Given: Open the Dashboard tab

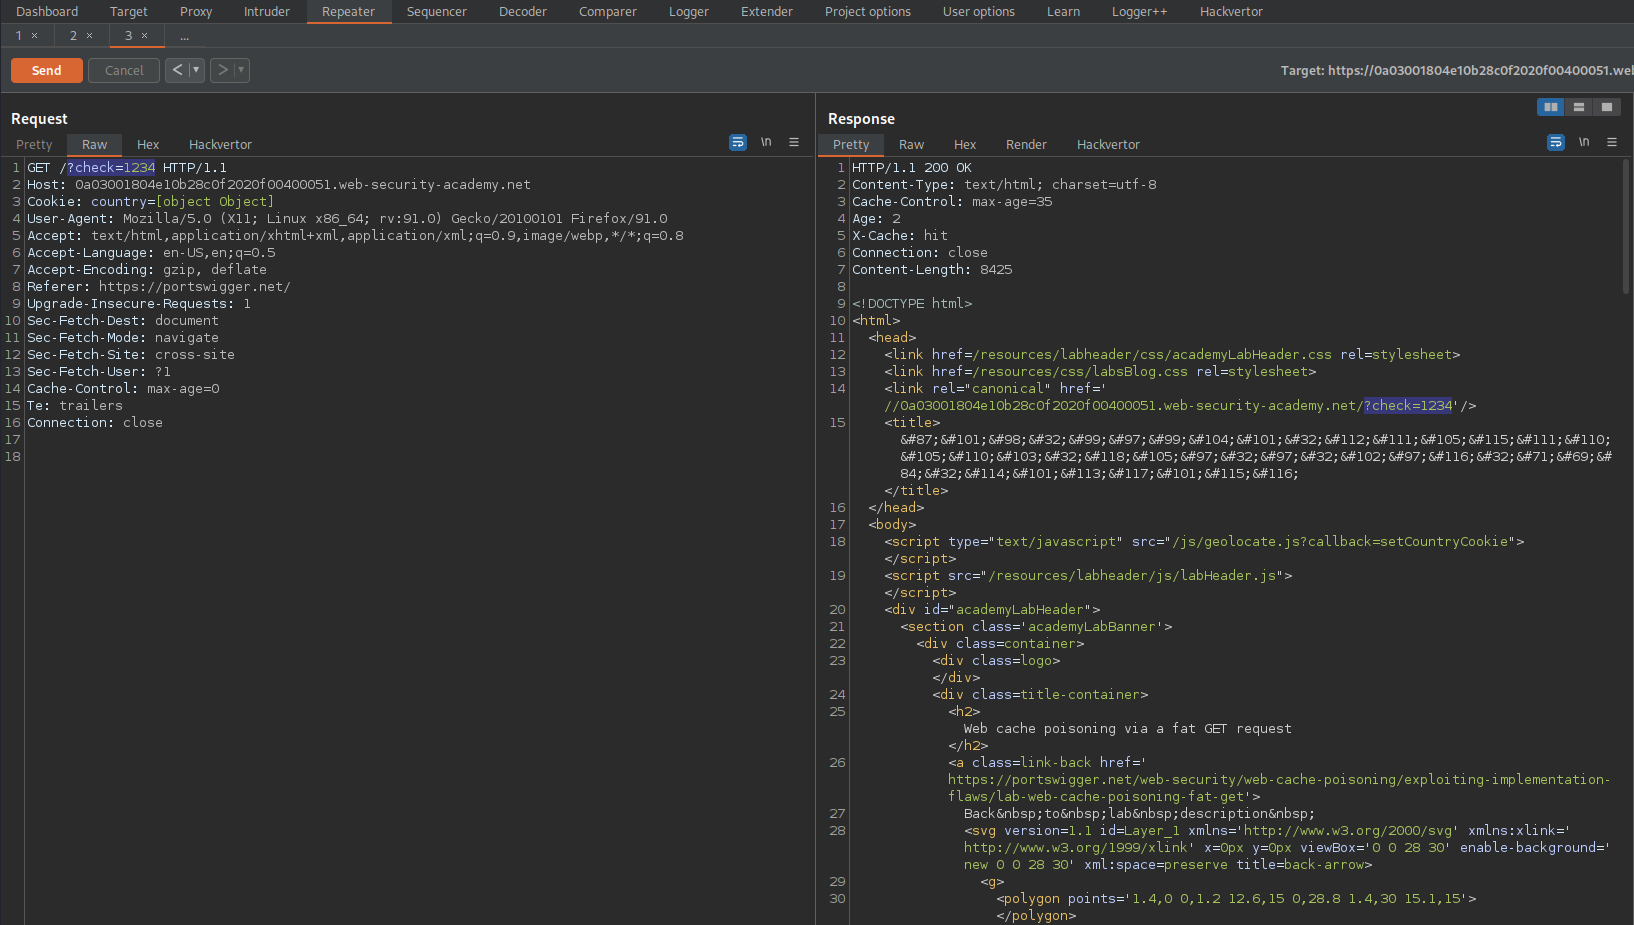Looking at the screenshot, I should (x=47, y=12).
